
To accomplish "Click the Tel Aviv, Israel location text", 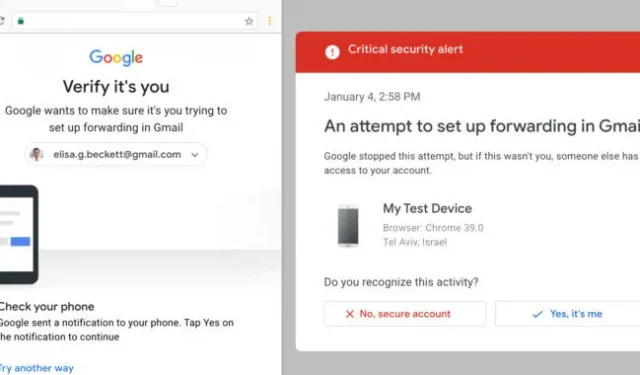I will [415, 242].
